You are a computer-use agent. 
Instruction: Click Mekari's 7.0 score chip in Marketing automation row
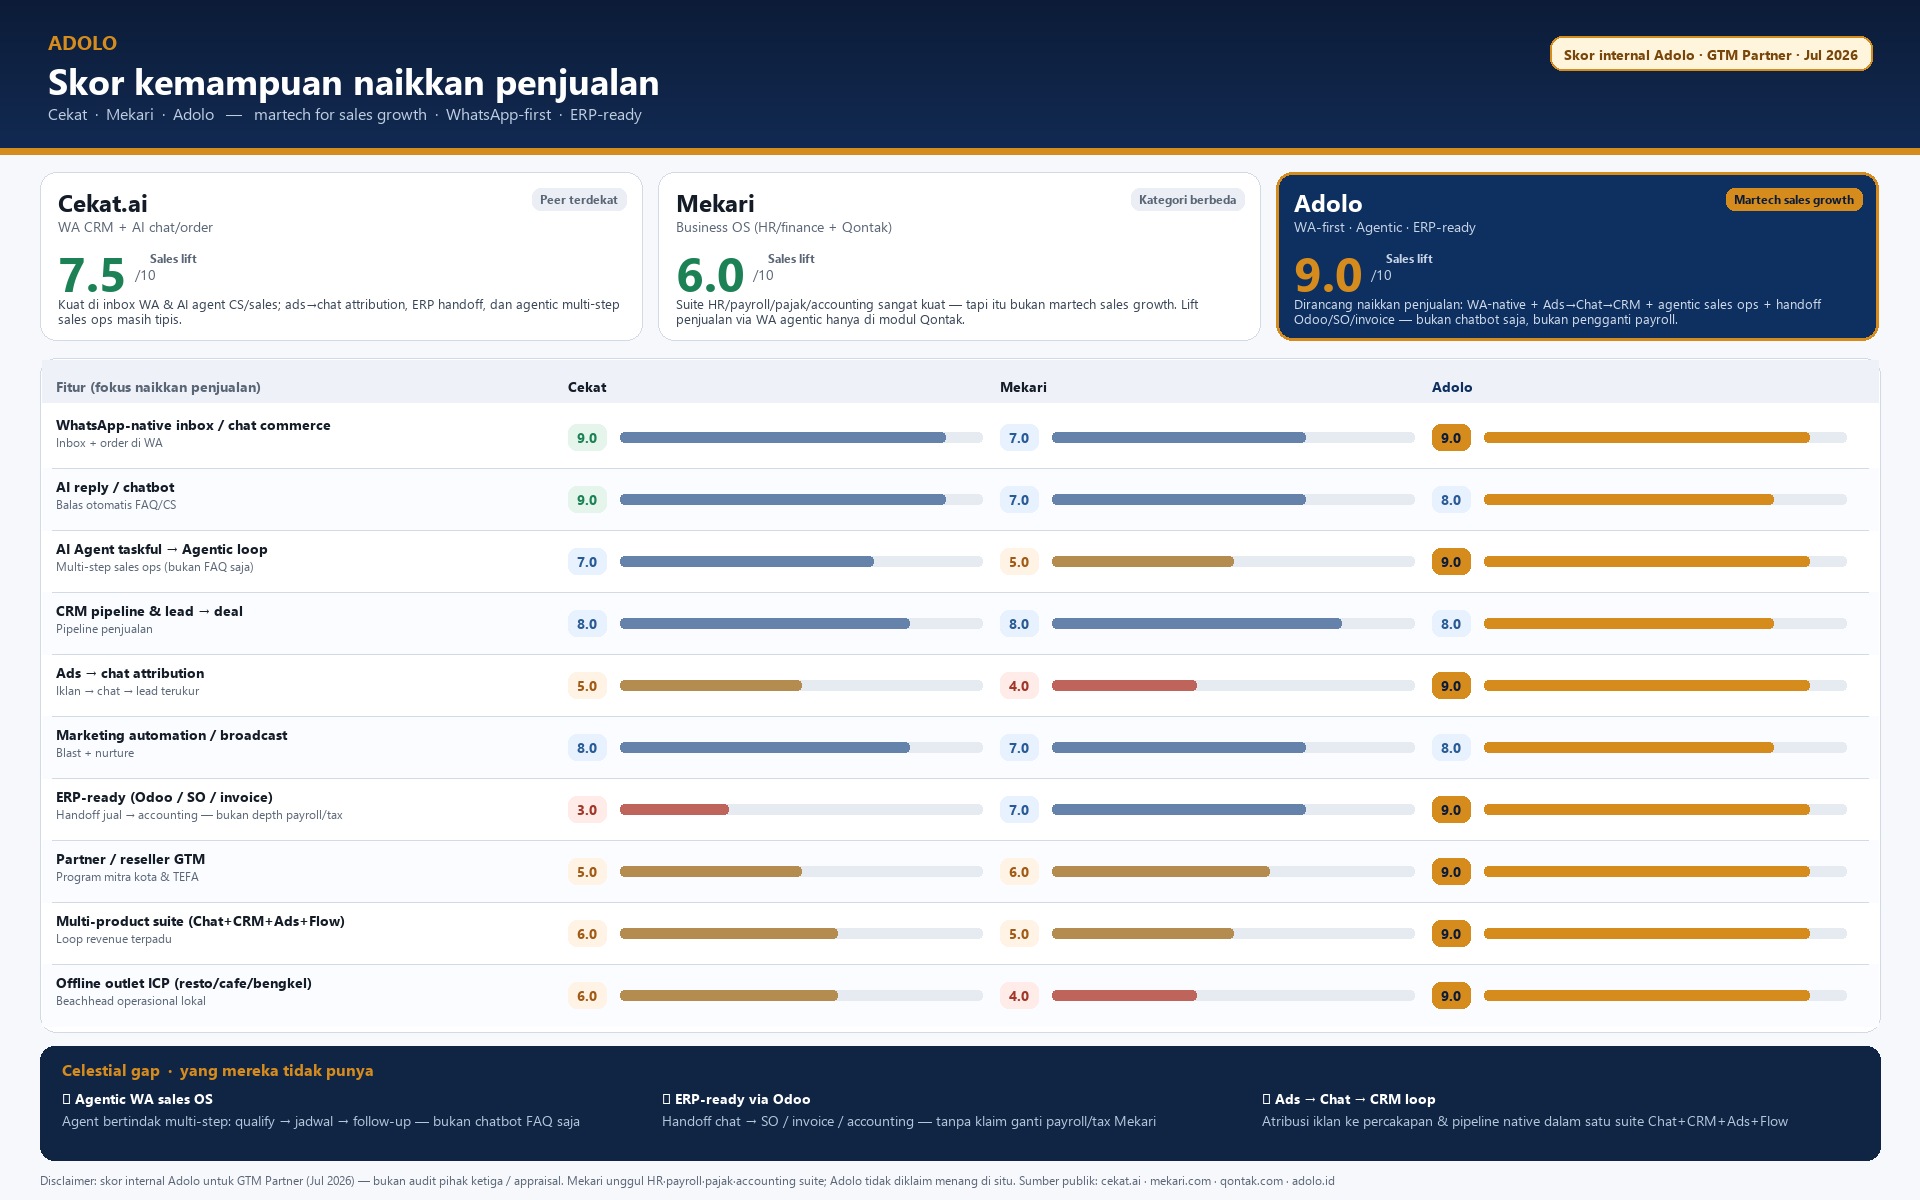pyautogui.click(x=1019, y=748)
